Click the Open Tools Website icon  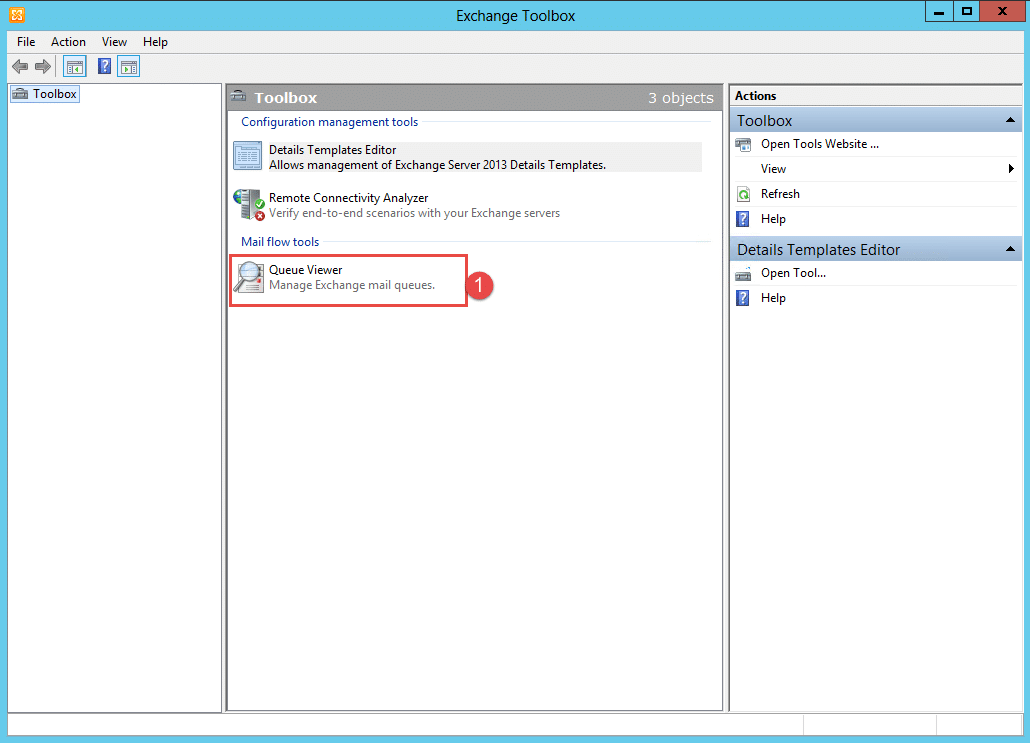point(743,145)
